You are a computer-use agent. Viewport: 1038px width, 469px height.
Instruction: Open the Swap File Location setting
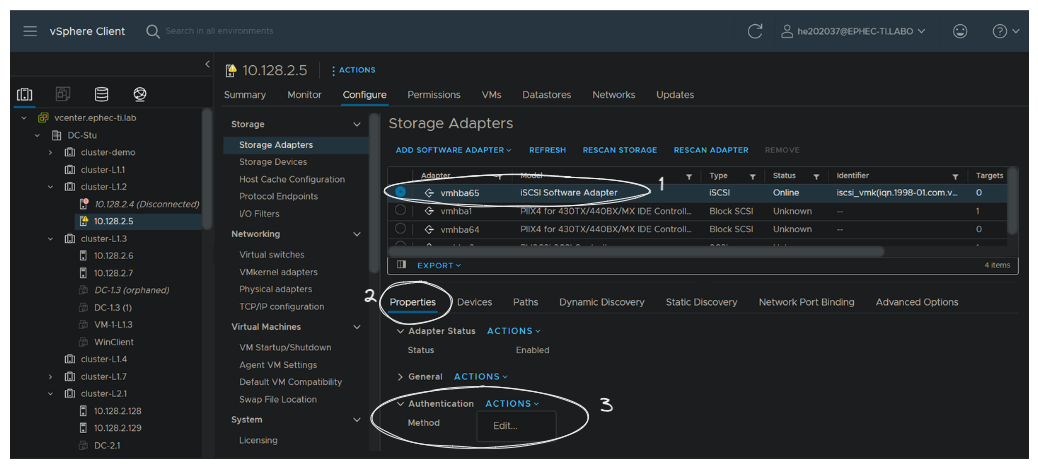pyautogui.click(x=278, y=399)
